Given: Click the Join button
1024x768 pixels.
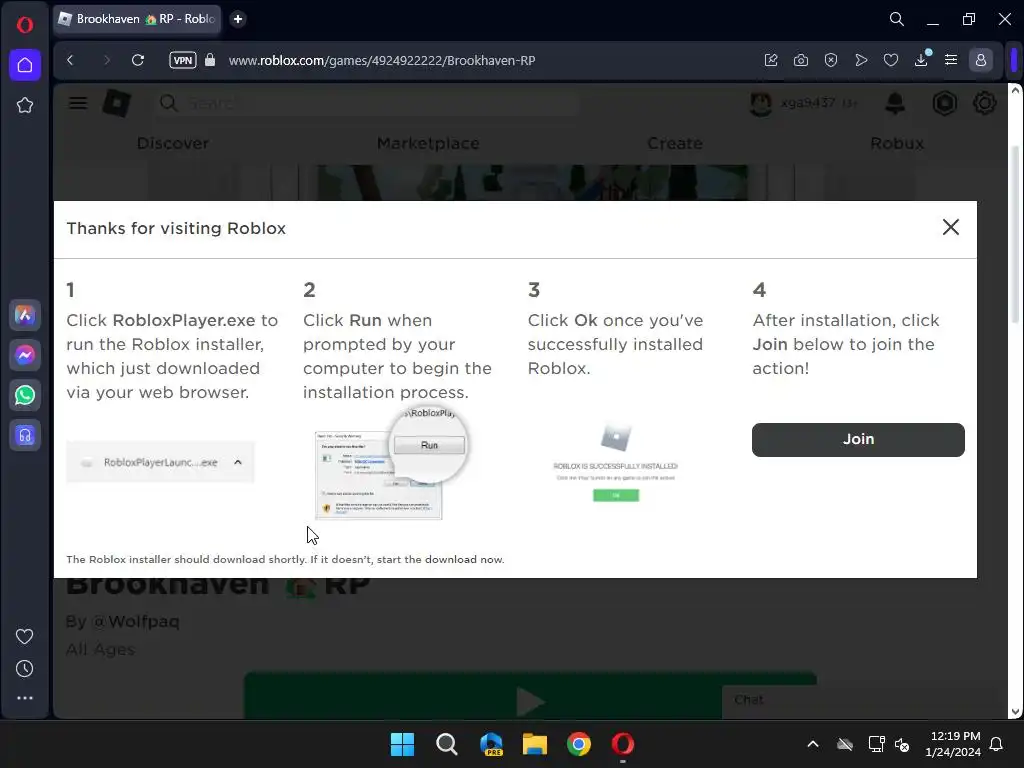Looking at the screenshot, I should (858, 440).
